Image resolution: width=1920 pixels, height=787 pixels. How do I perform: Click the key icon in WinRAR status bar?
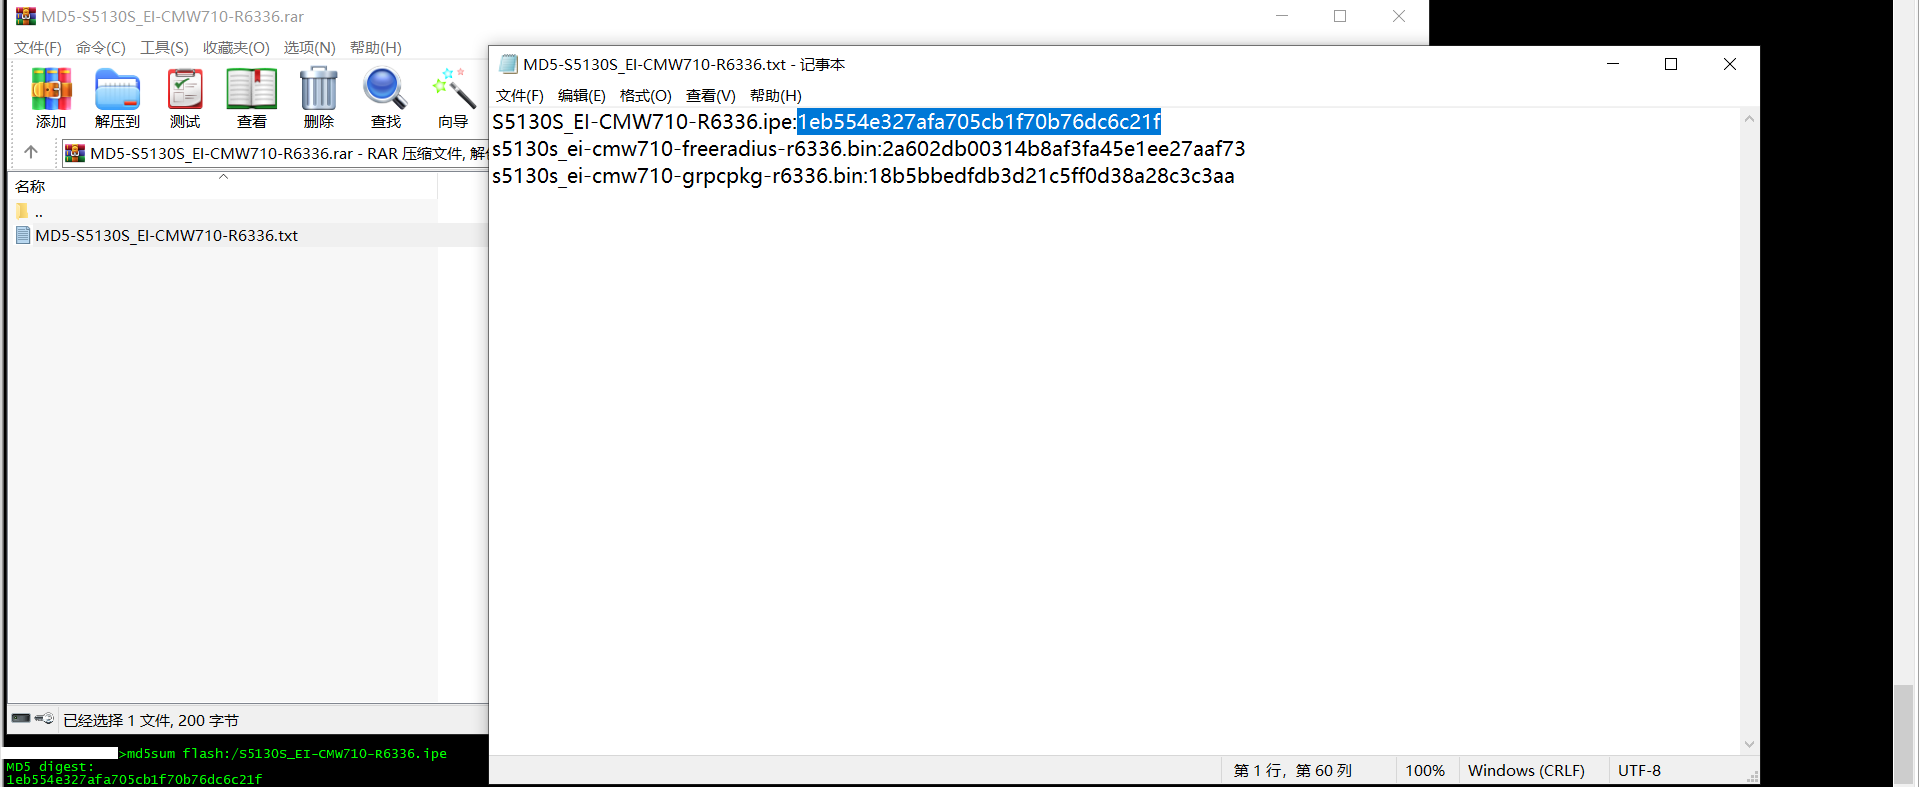[x=45, y=718]
